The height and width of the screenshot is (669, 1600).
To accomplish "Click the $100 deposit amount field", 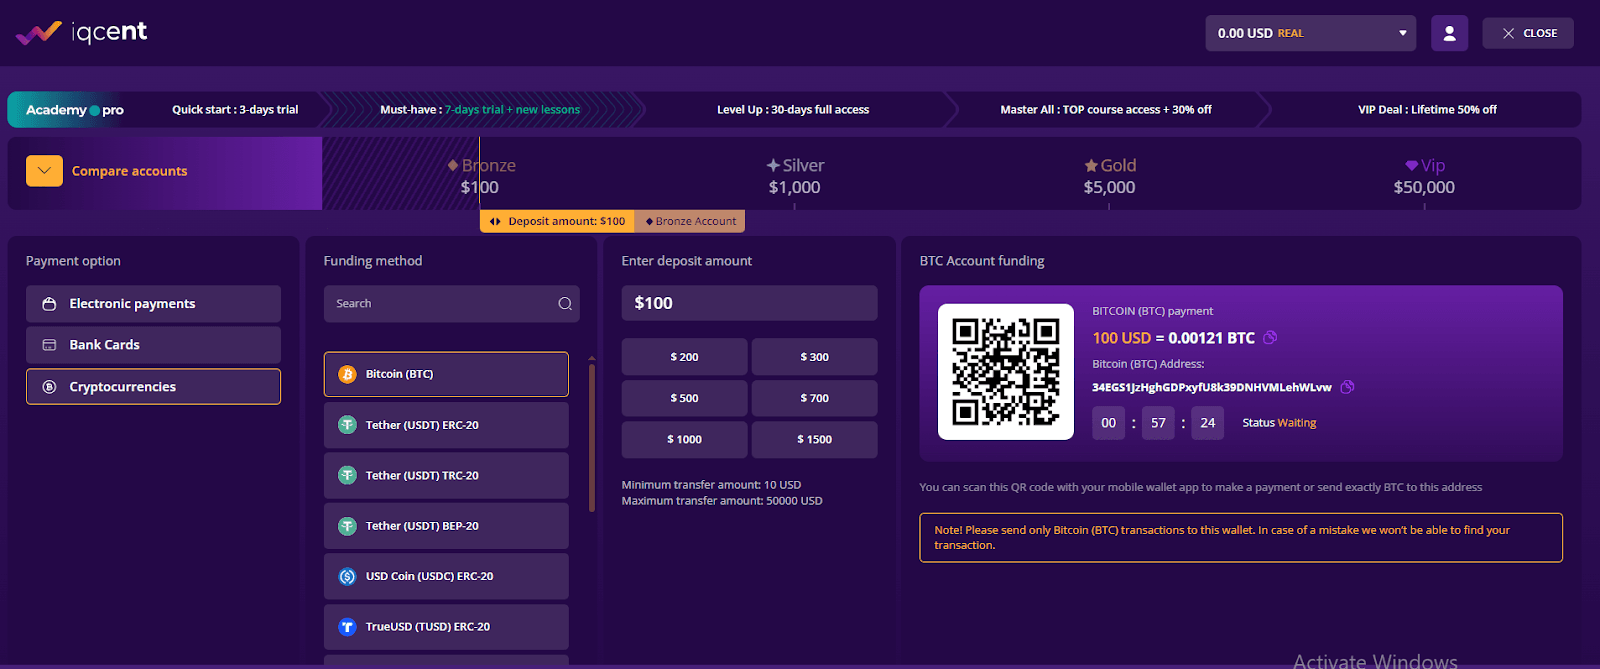I will [749, 303].
